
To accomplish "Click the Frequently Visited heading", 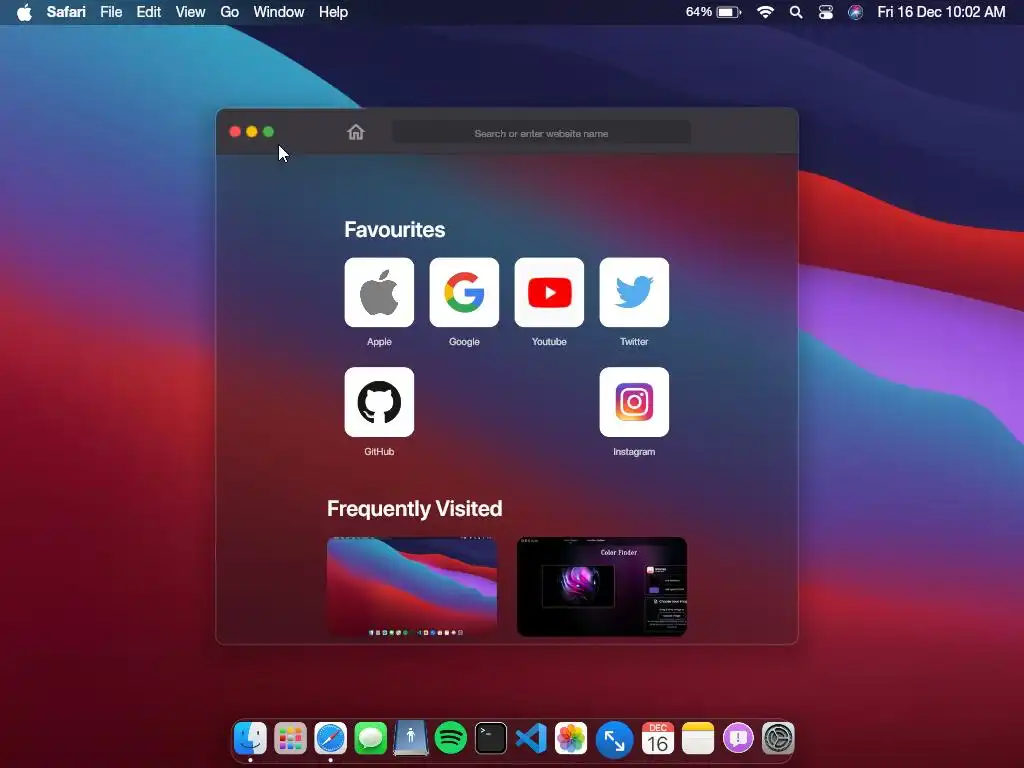I will coord(415,509).
